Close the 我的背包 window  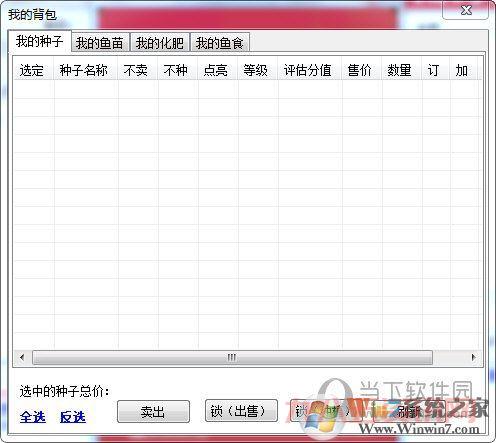click(466, 10)
